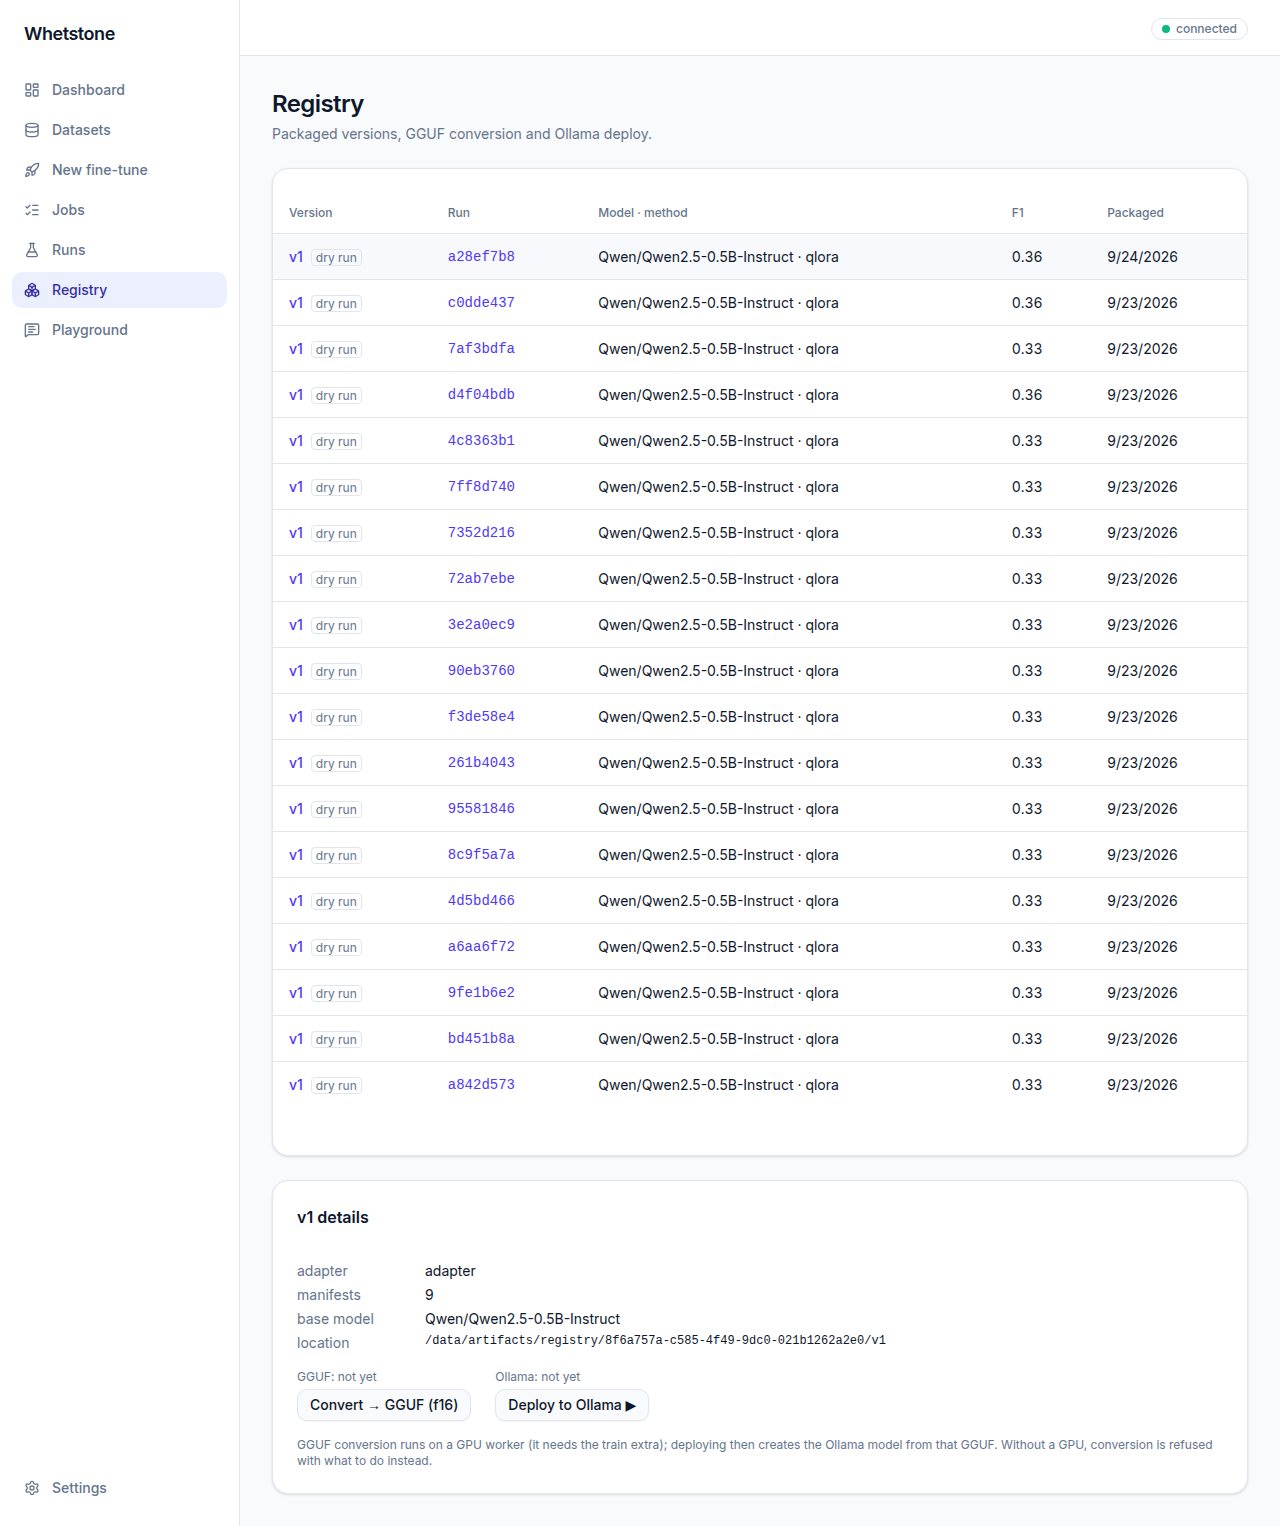Open the Jobs section
Screen dimensions: 1280x1526
pos(119,210)
